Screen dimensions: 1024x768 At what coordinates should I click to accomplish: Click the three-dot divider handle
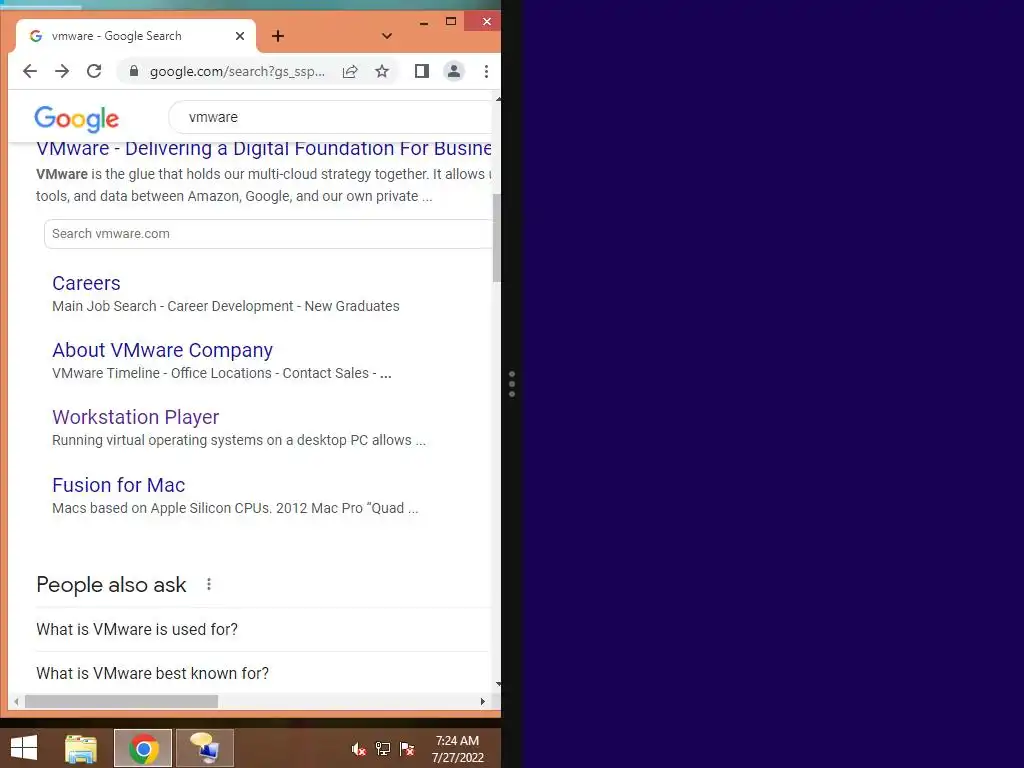(x=512, y=384)
